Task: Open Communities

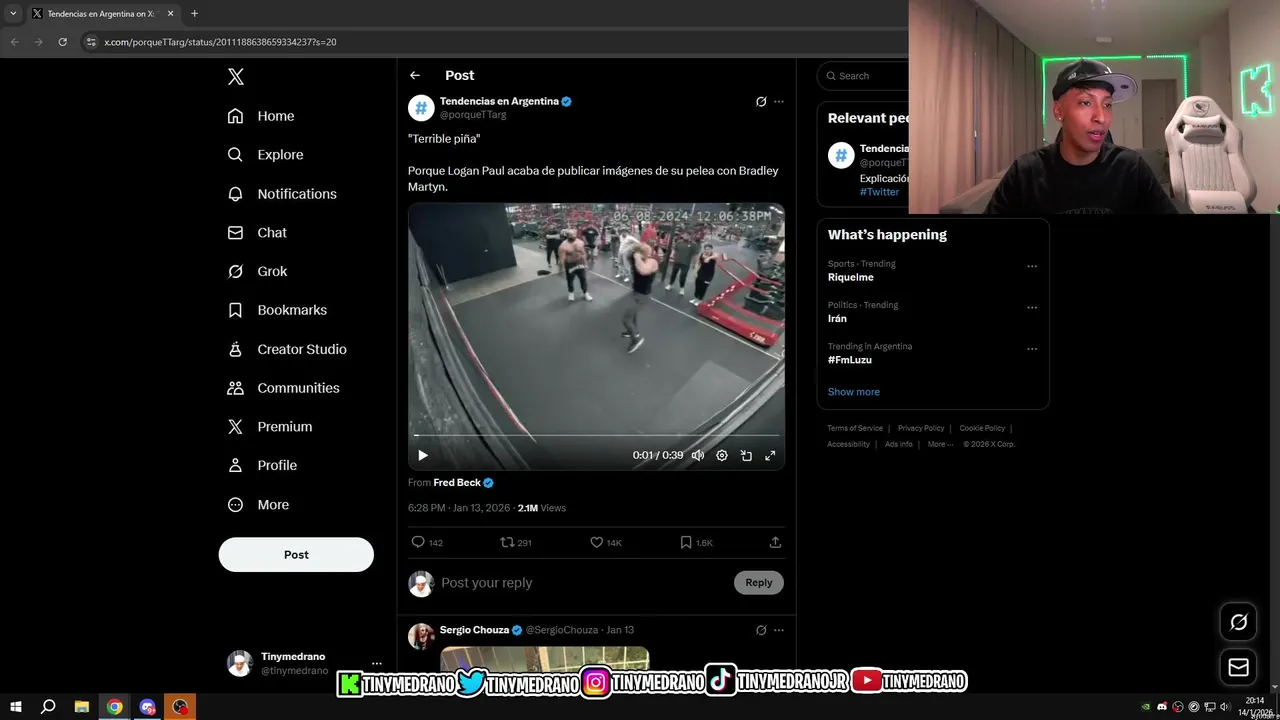Action: [x=283, y=388]
